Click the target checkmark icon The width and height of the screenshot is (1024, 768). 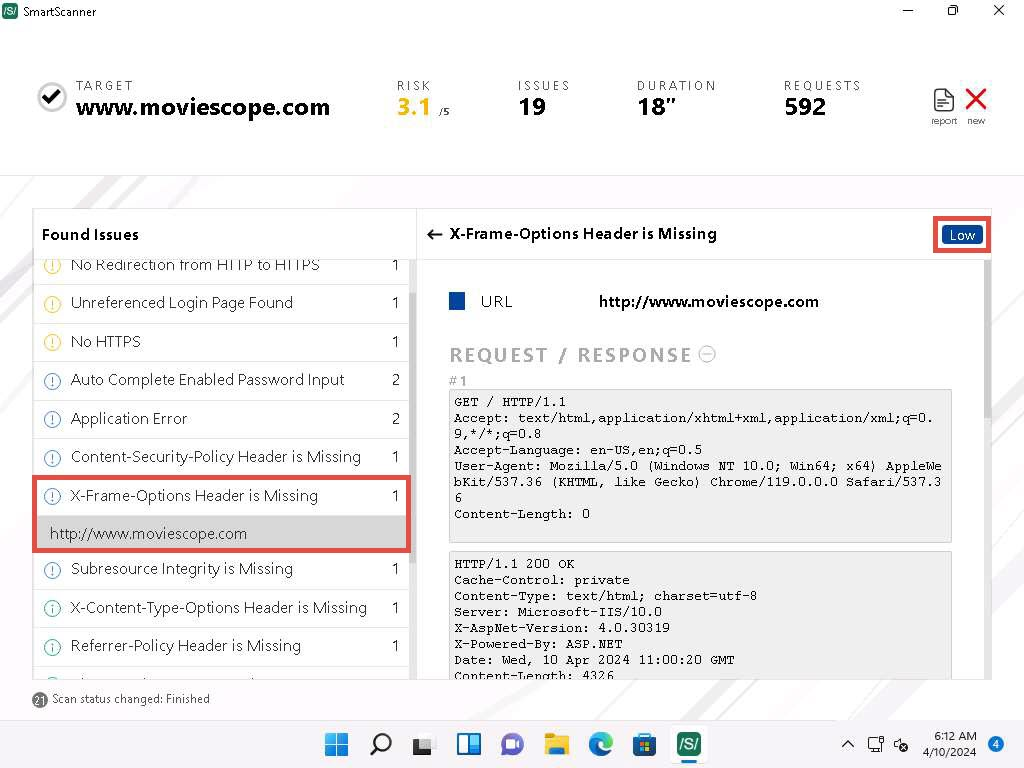coord(52,97)
